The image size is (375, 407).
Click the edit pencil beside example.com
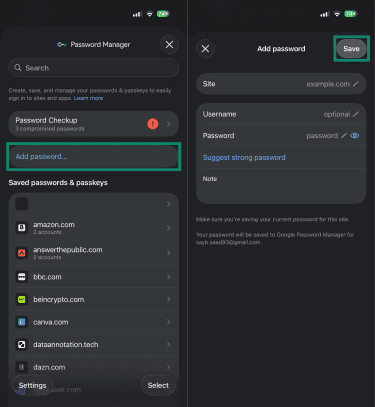click(356, 84)
